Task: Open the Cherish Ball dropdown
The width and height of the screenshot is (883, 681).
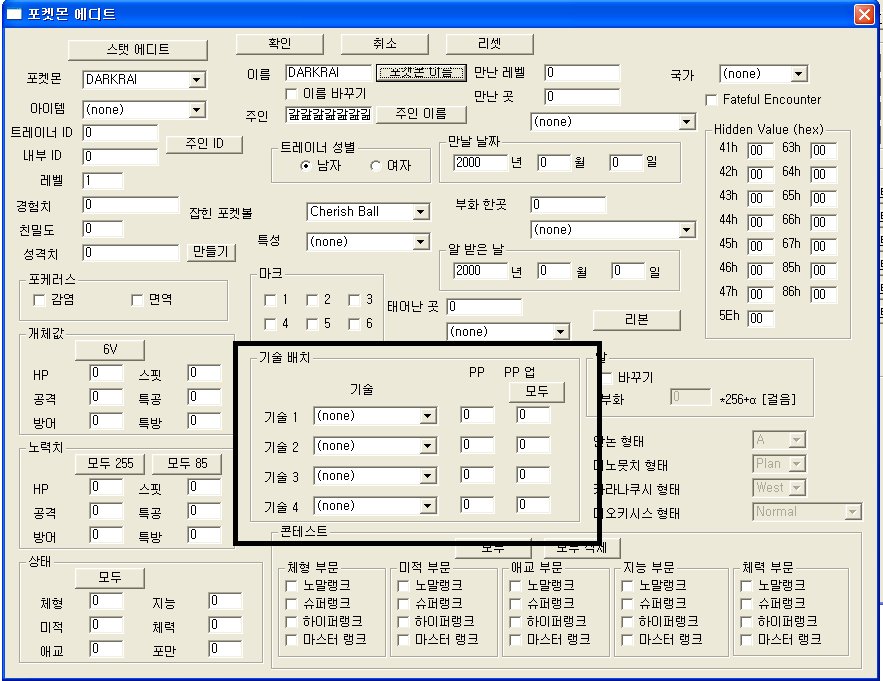Action: tap(420, 212)
